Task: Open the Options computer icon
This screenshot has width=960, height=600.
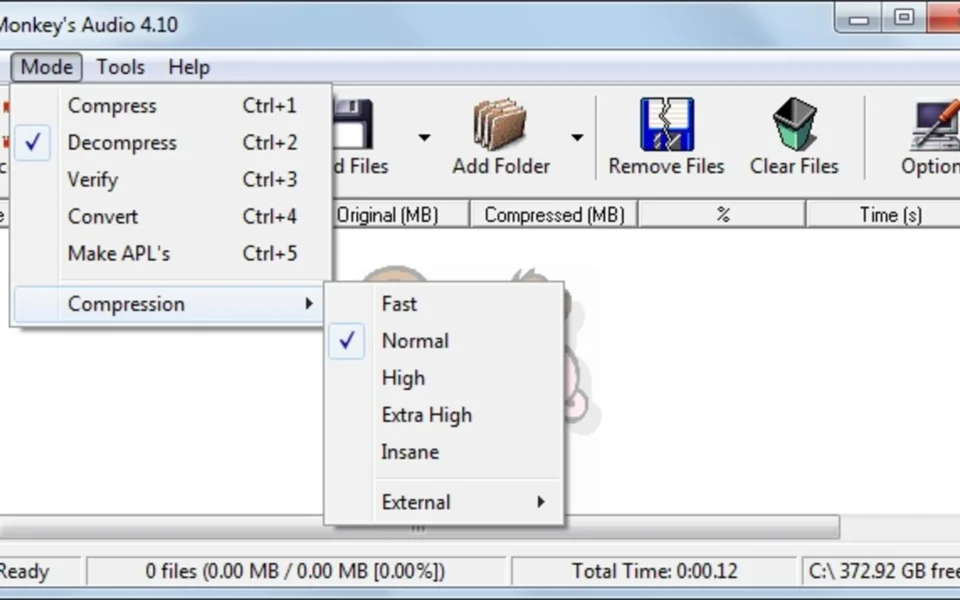Action: (x=936, y=126)
